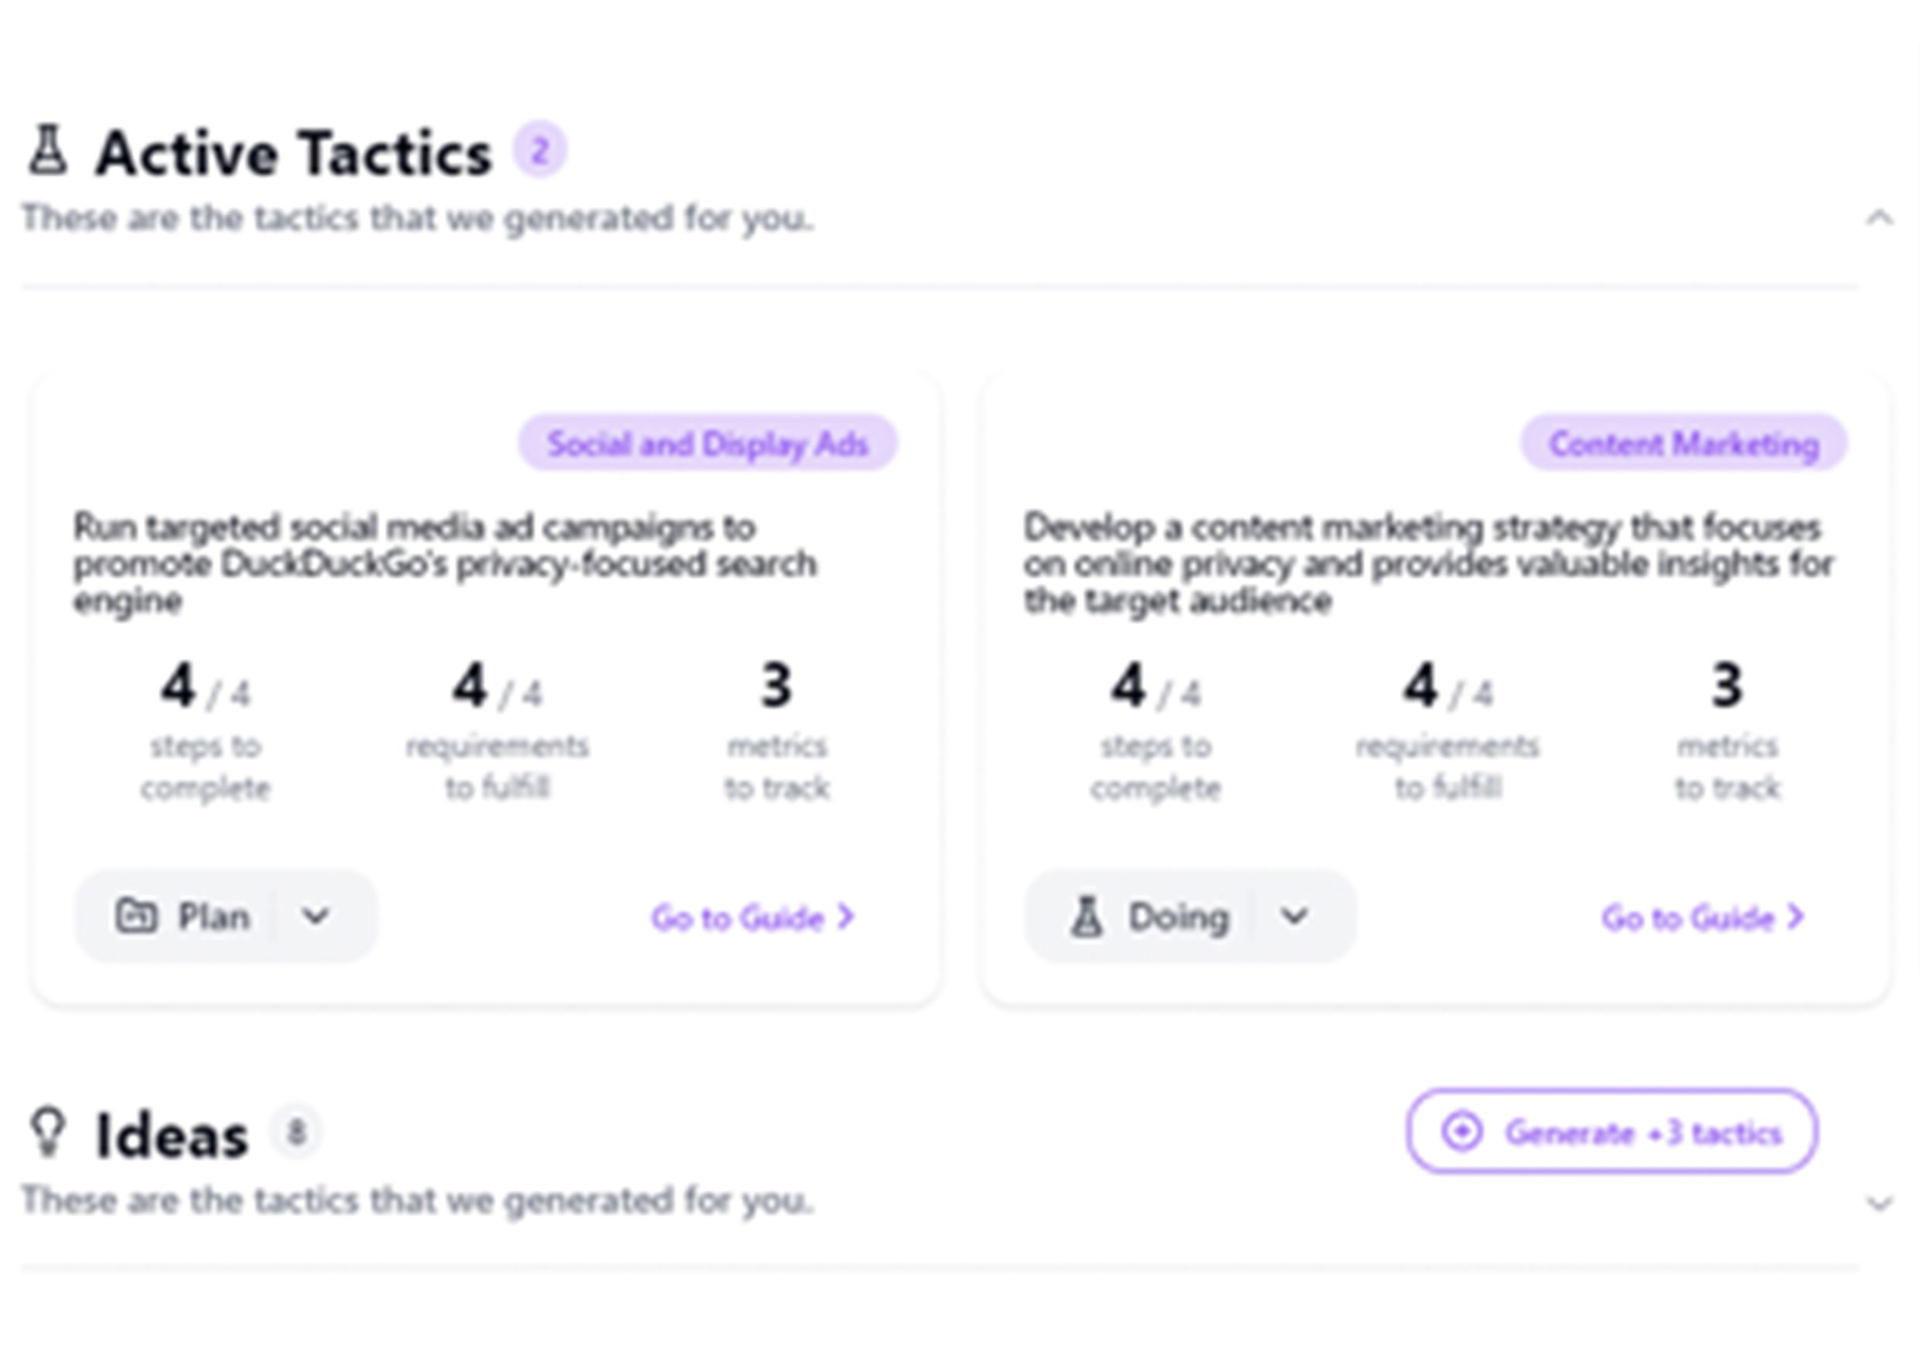Go to Guide for content marketing tactic

coord(1702,917)
